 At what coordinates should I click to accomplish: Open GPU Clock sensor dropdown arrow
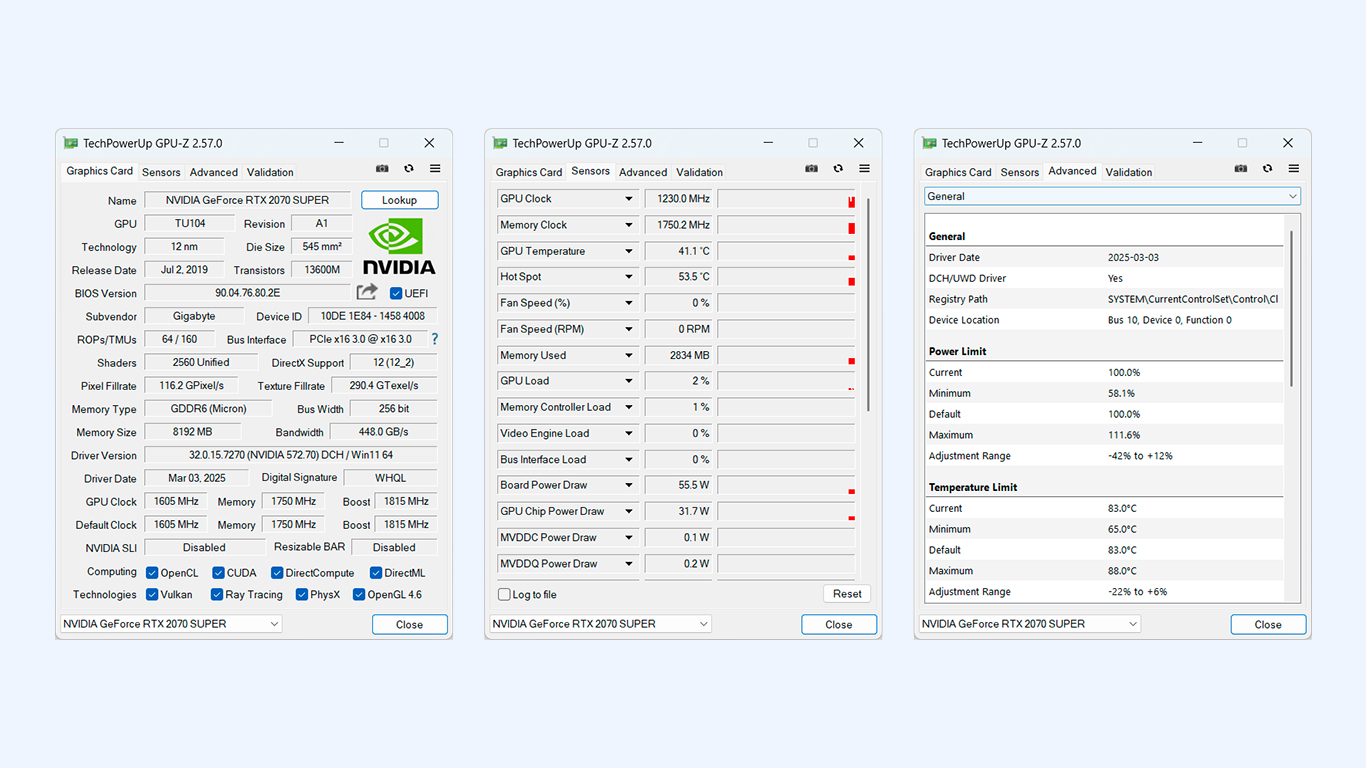click(629, 199)
